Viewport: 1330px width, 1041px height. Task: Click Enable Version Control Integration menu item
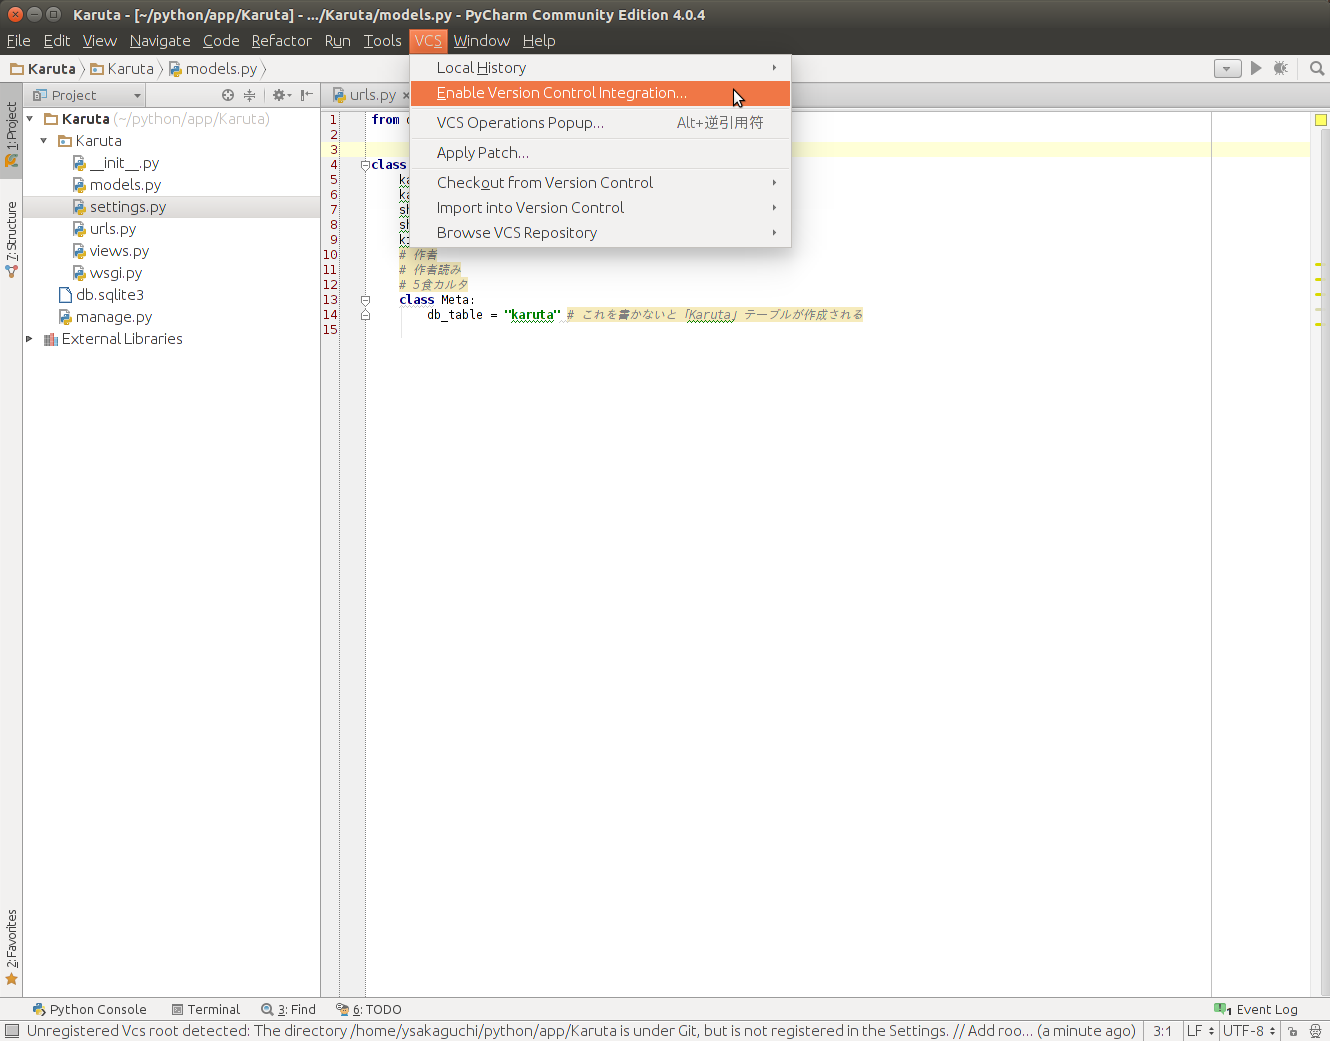pyautogui.click(x=600, y=93)
